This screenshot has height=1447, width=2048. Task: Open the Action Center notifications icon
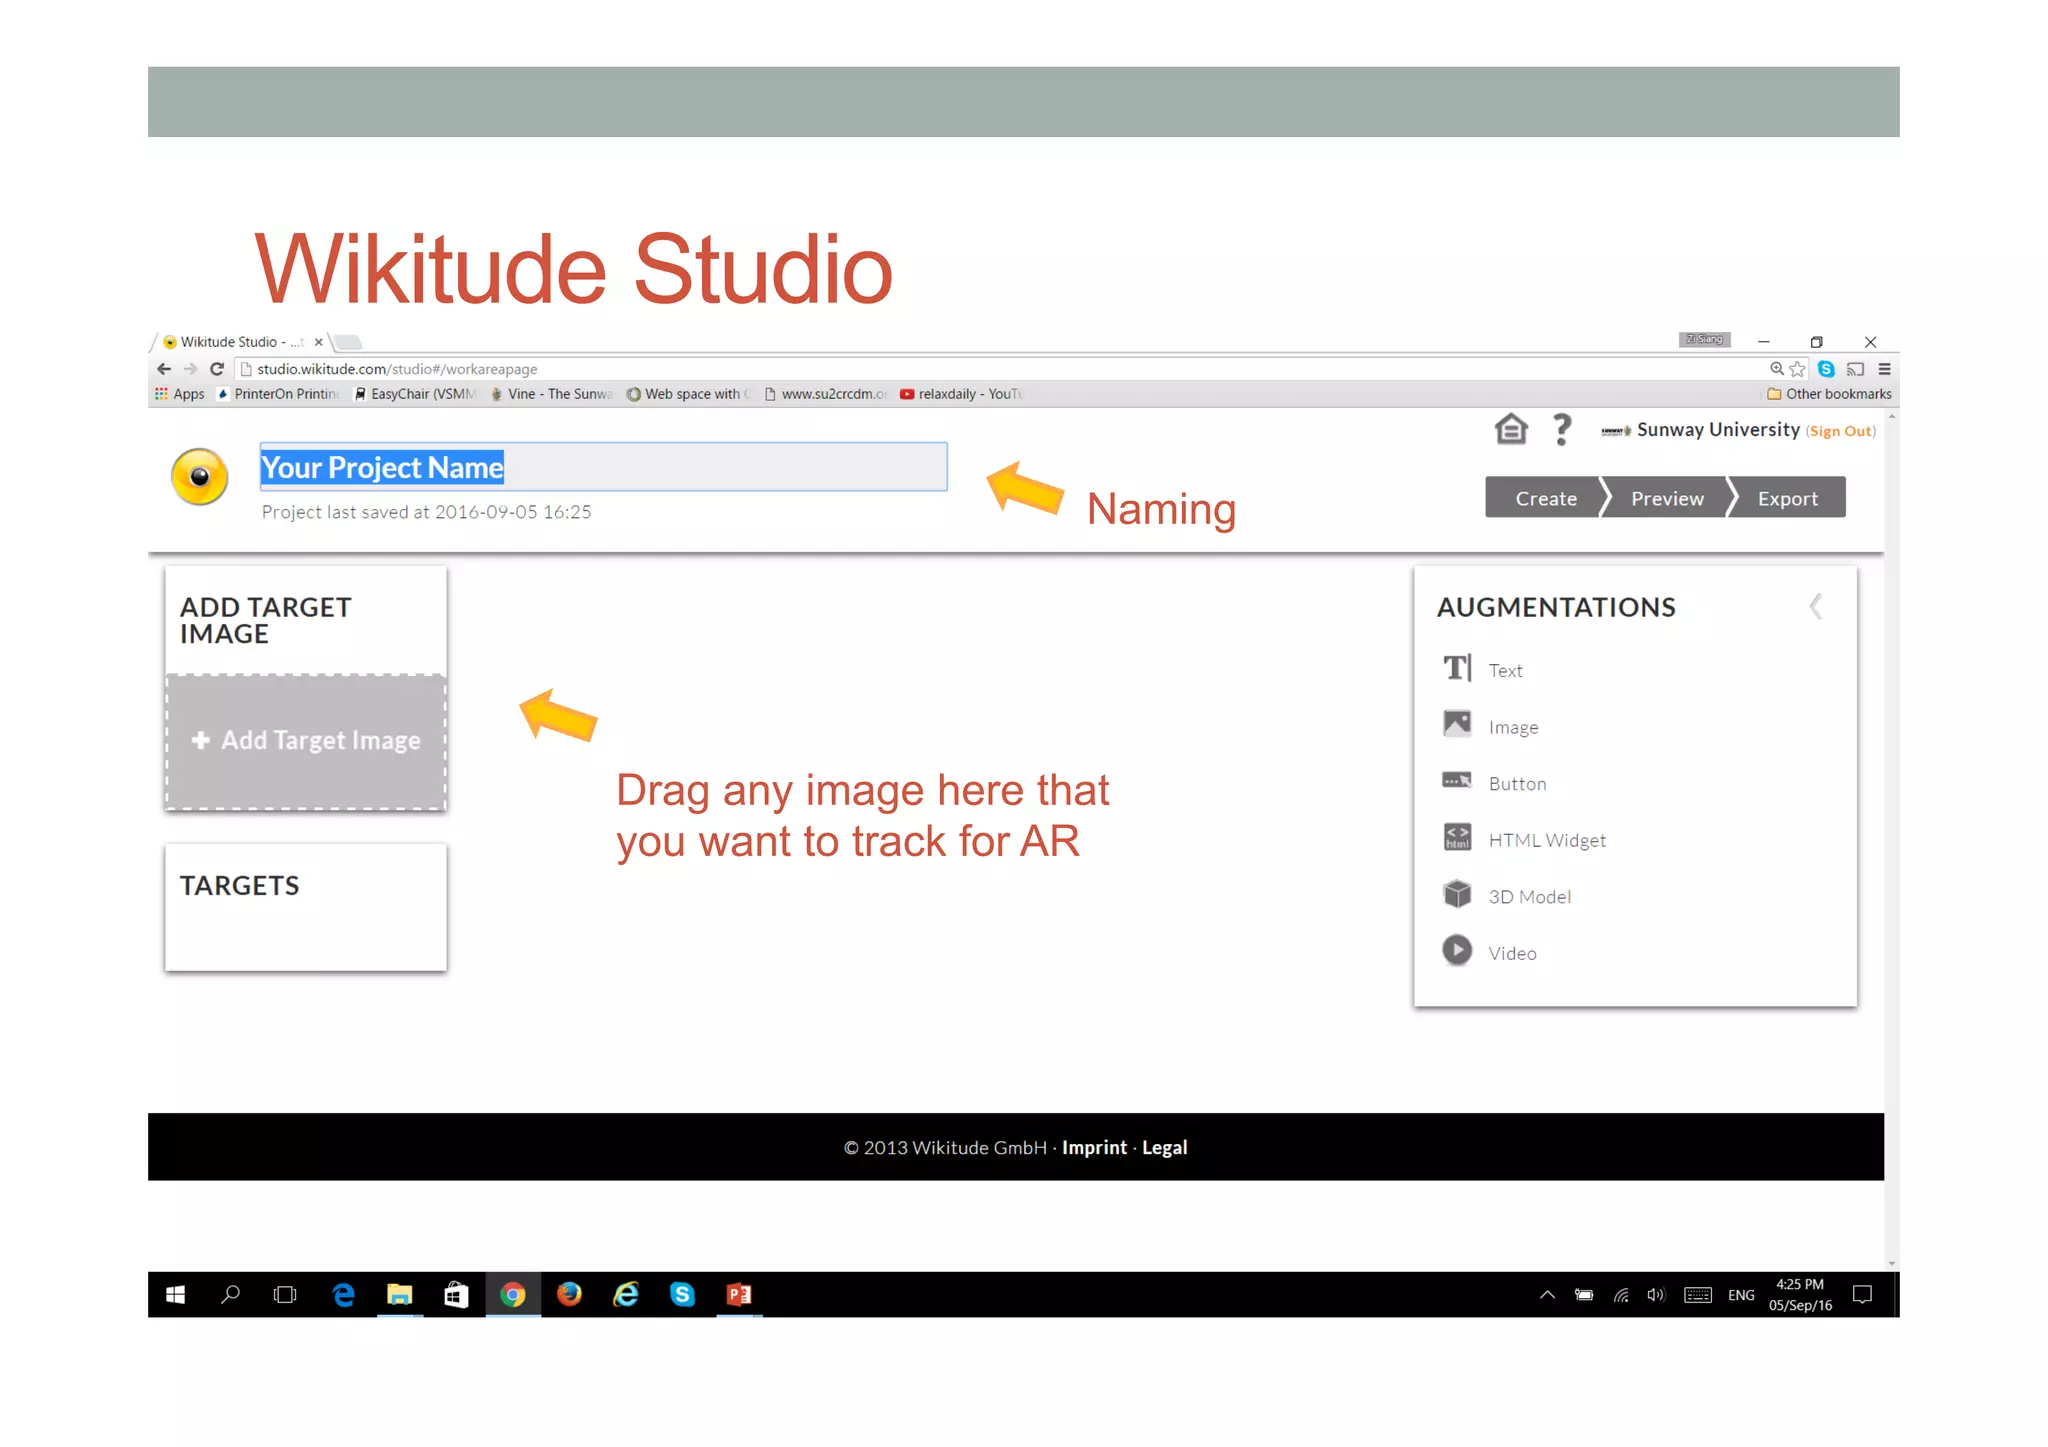coord(1862,1295)
